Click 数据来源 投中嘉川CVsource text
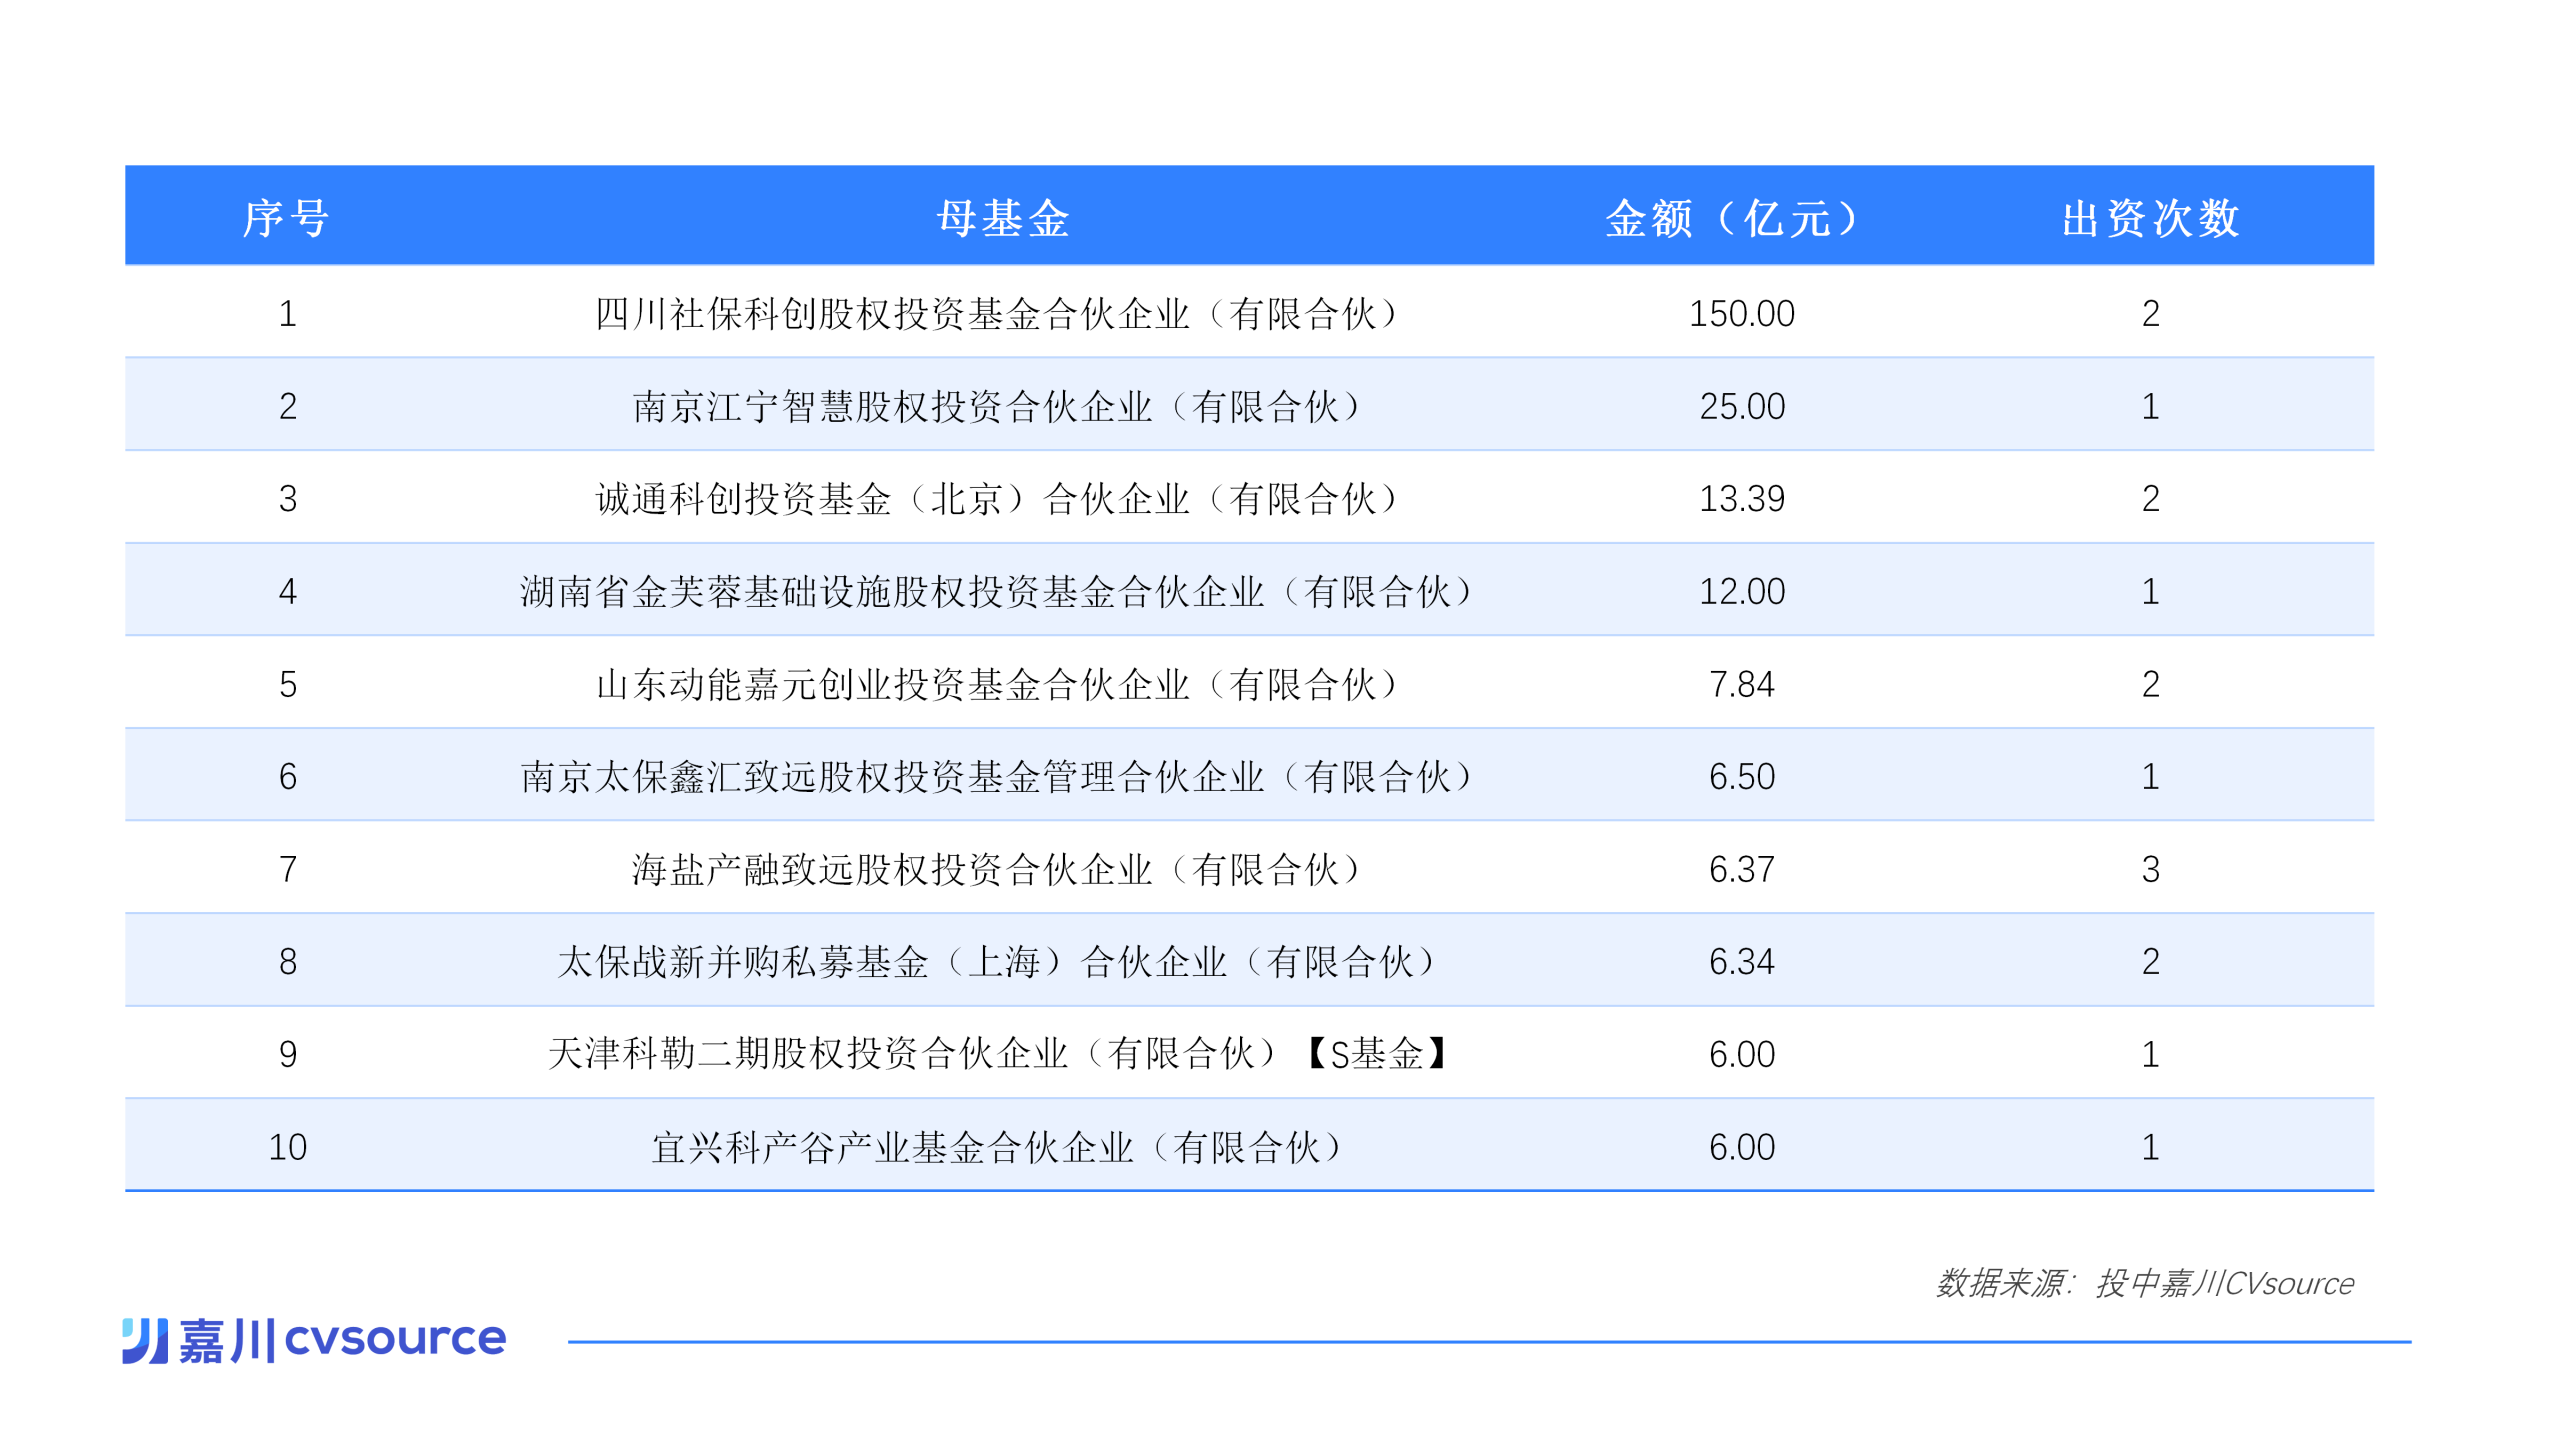The height and width of the screenshot is (1440, 2560). (2145, 1283)
